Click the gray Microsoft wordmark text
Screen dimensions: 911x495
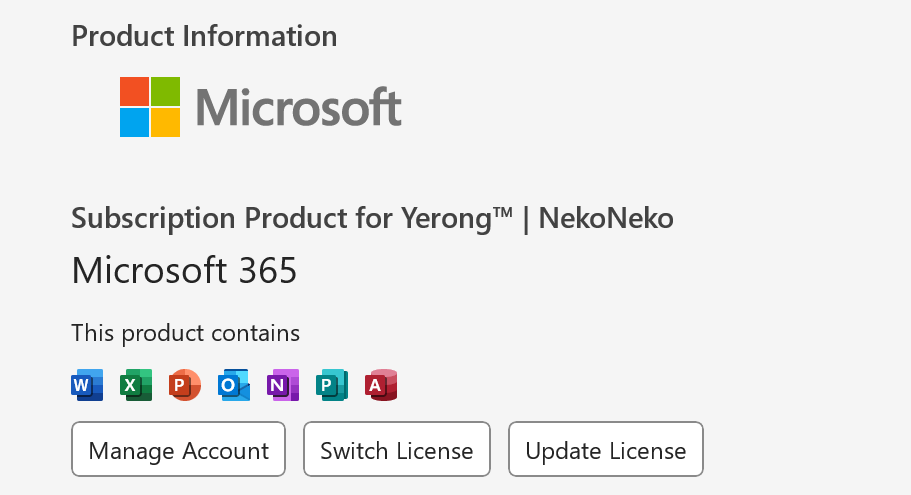(298, 107)
